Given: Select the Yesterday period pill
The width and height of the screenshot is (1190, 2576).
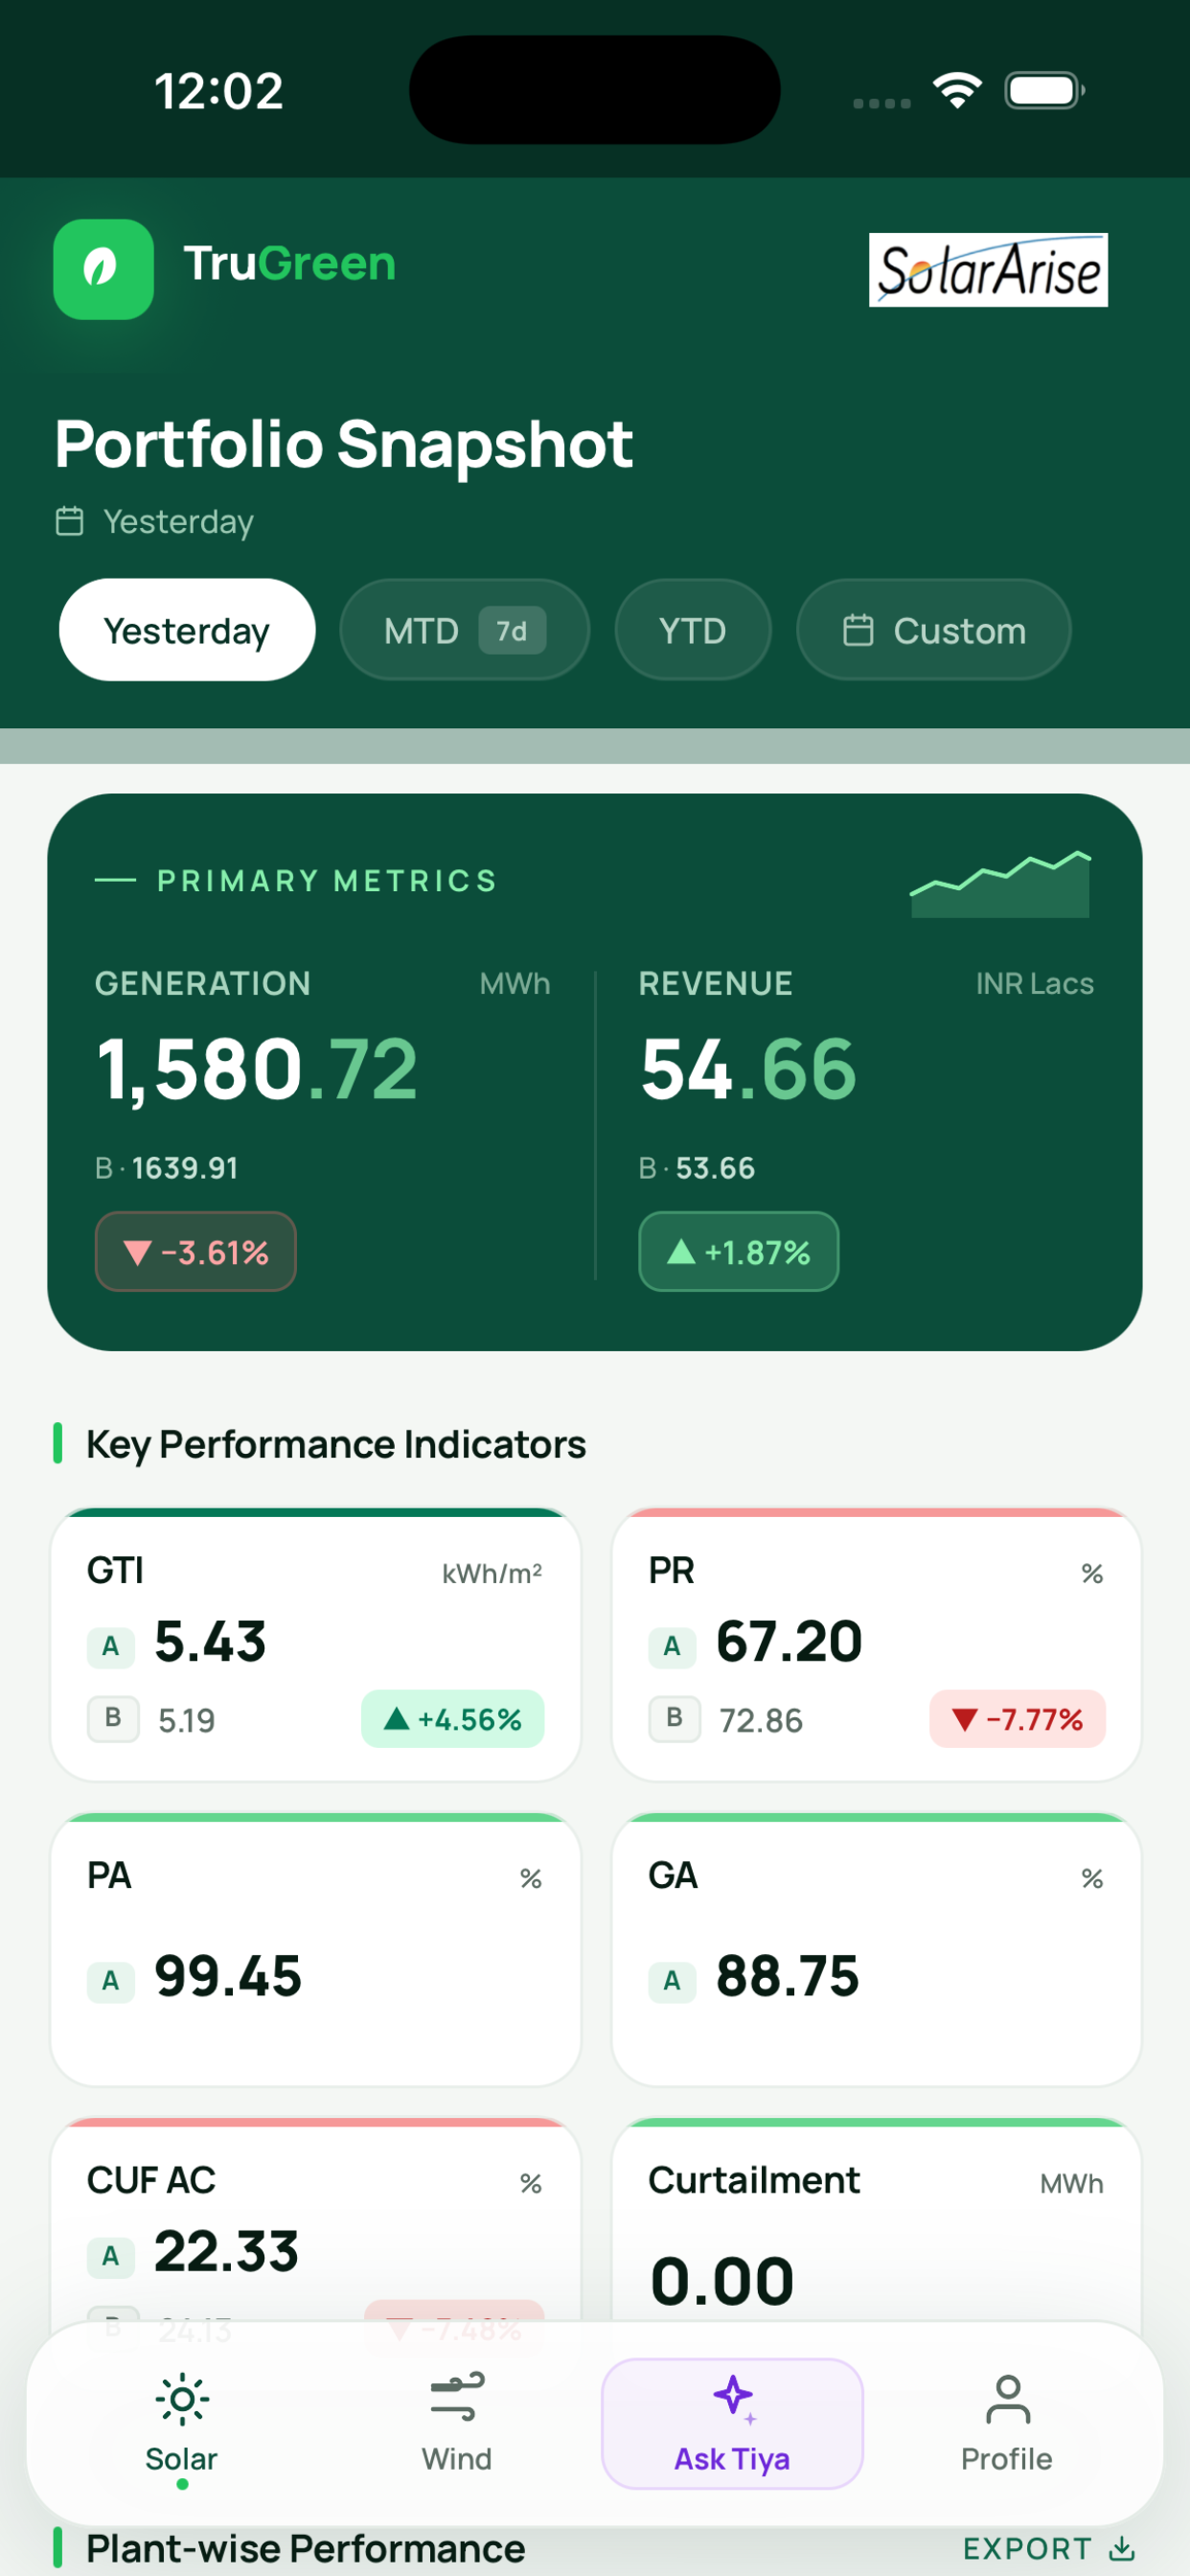Looking at the screenshot, I should point(187,630).
